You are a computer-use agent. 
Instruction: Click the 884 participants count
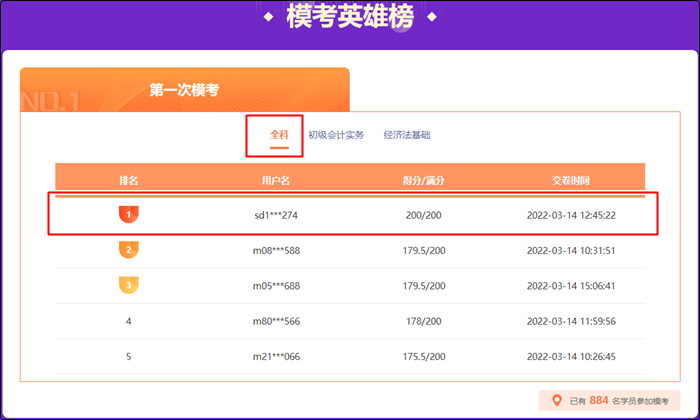(599, 400)
